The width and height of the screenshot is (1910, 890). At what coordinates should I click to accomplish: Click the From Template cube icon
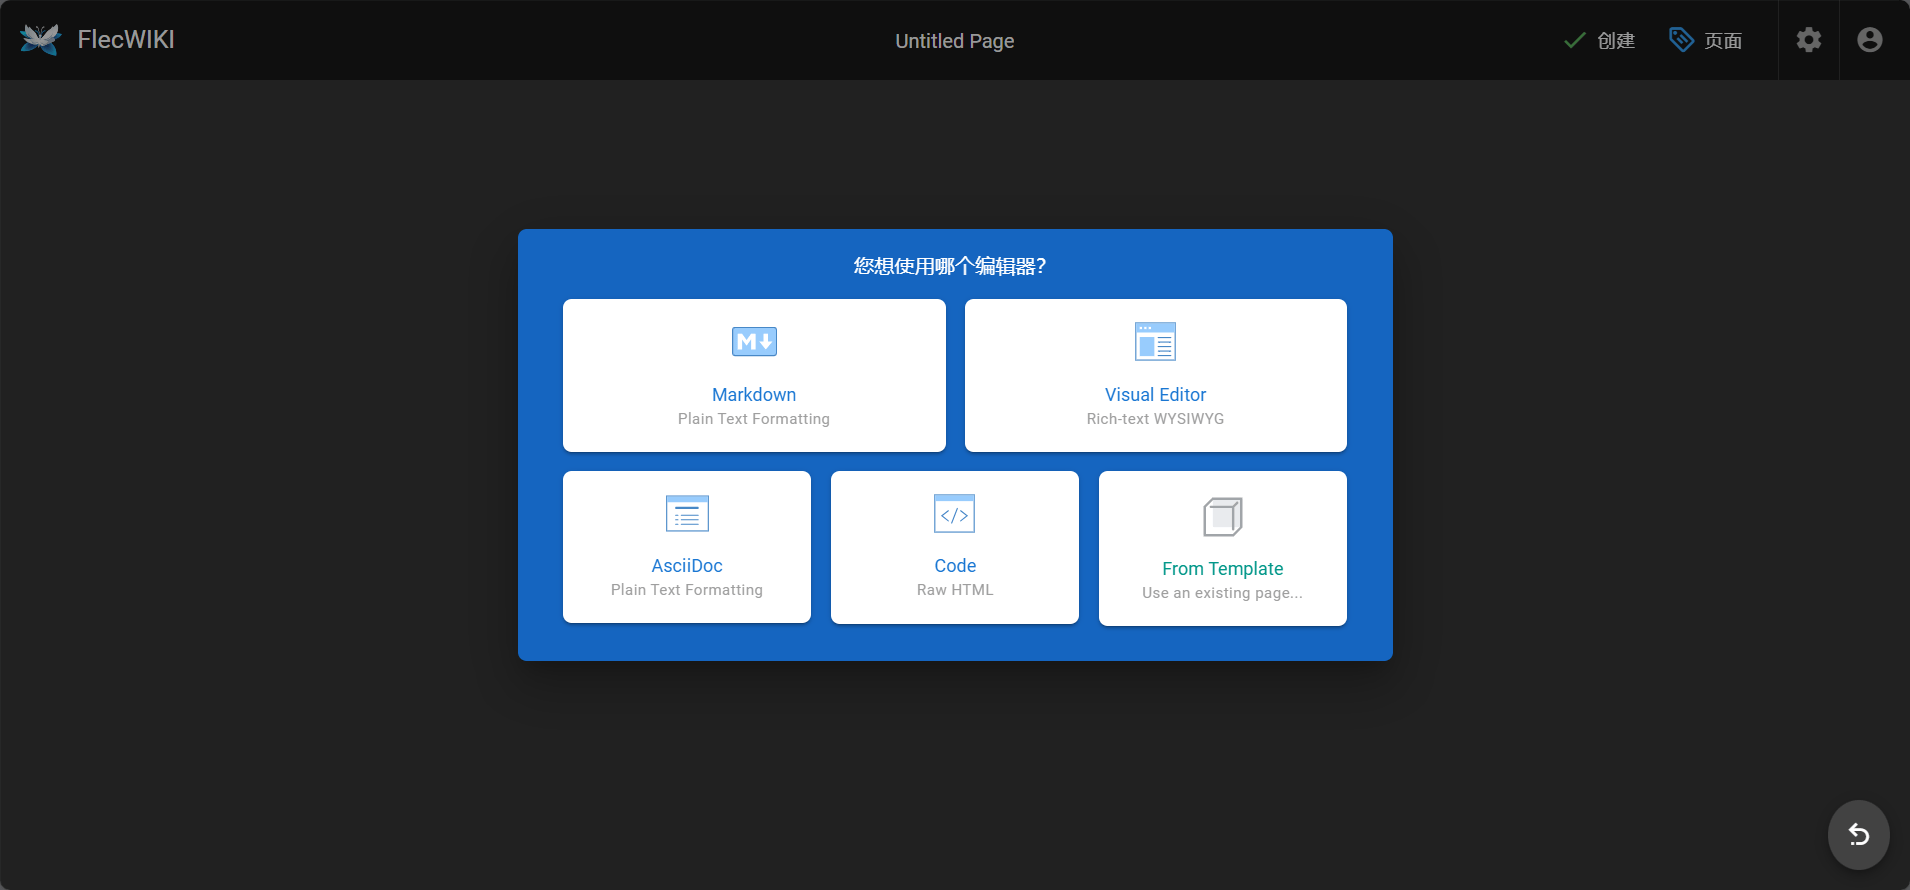(1222, 517)
